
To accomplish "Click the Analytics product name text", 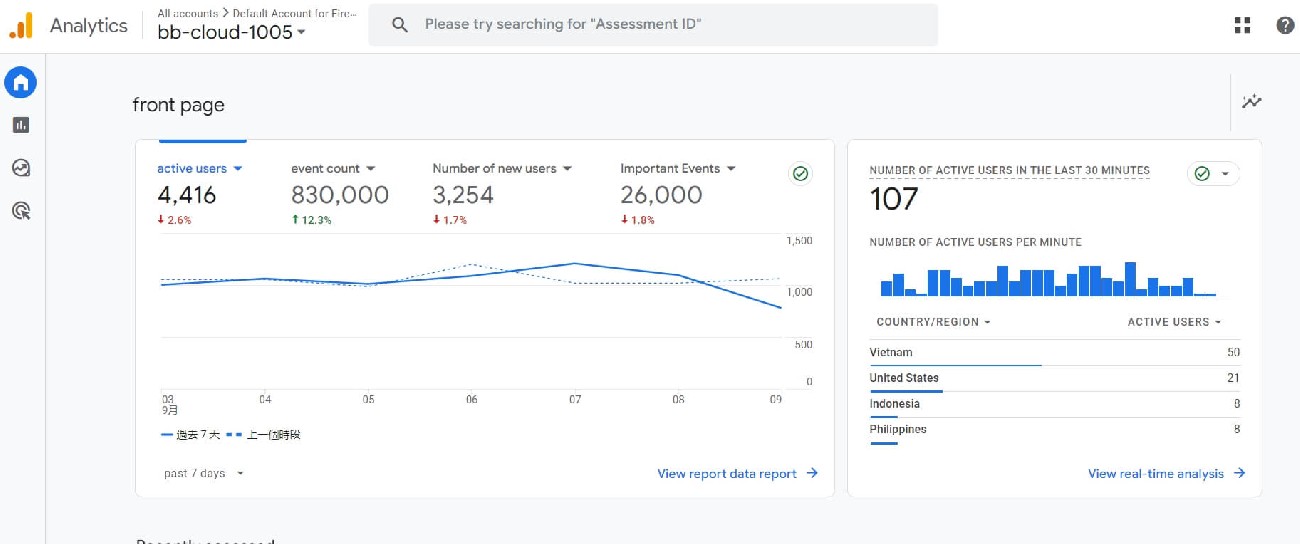I will (x=89, y=26).
